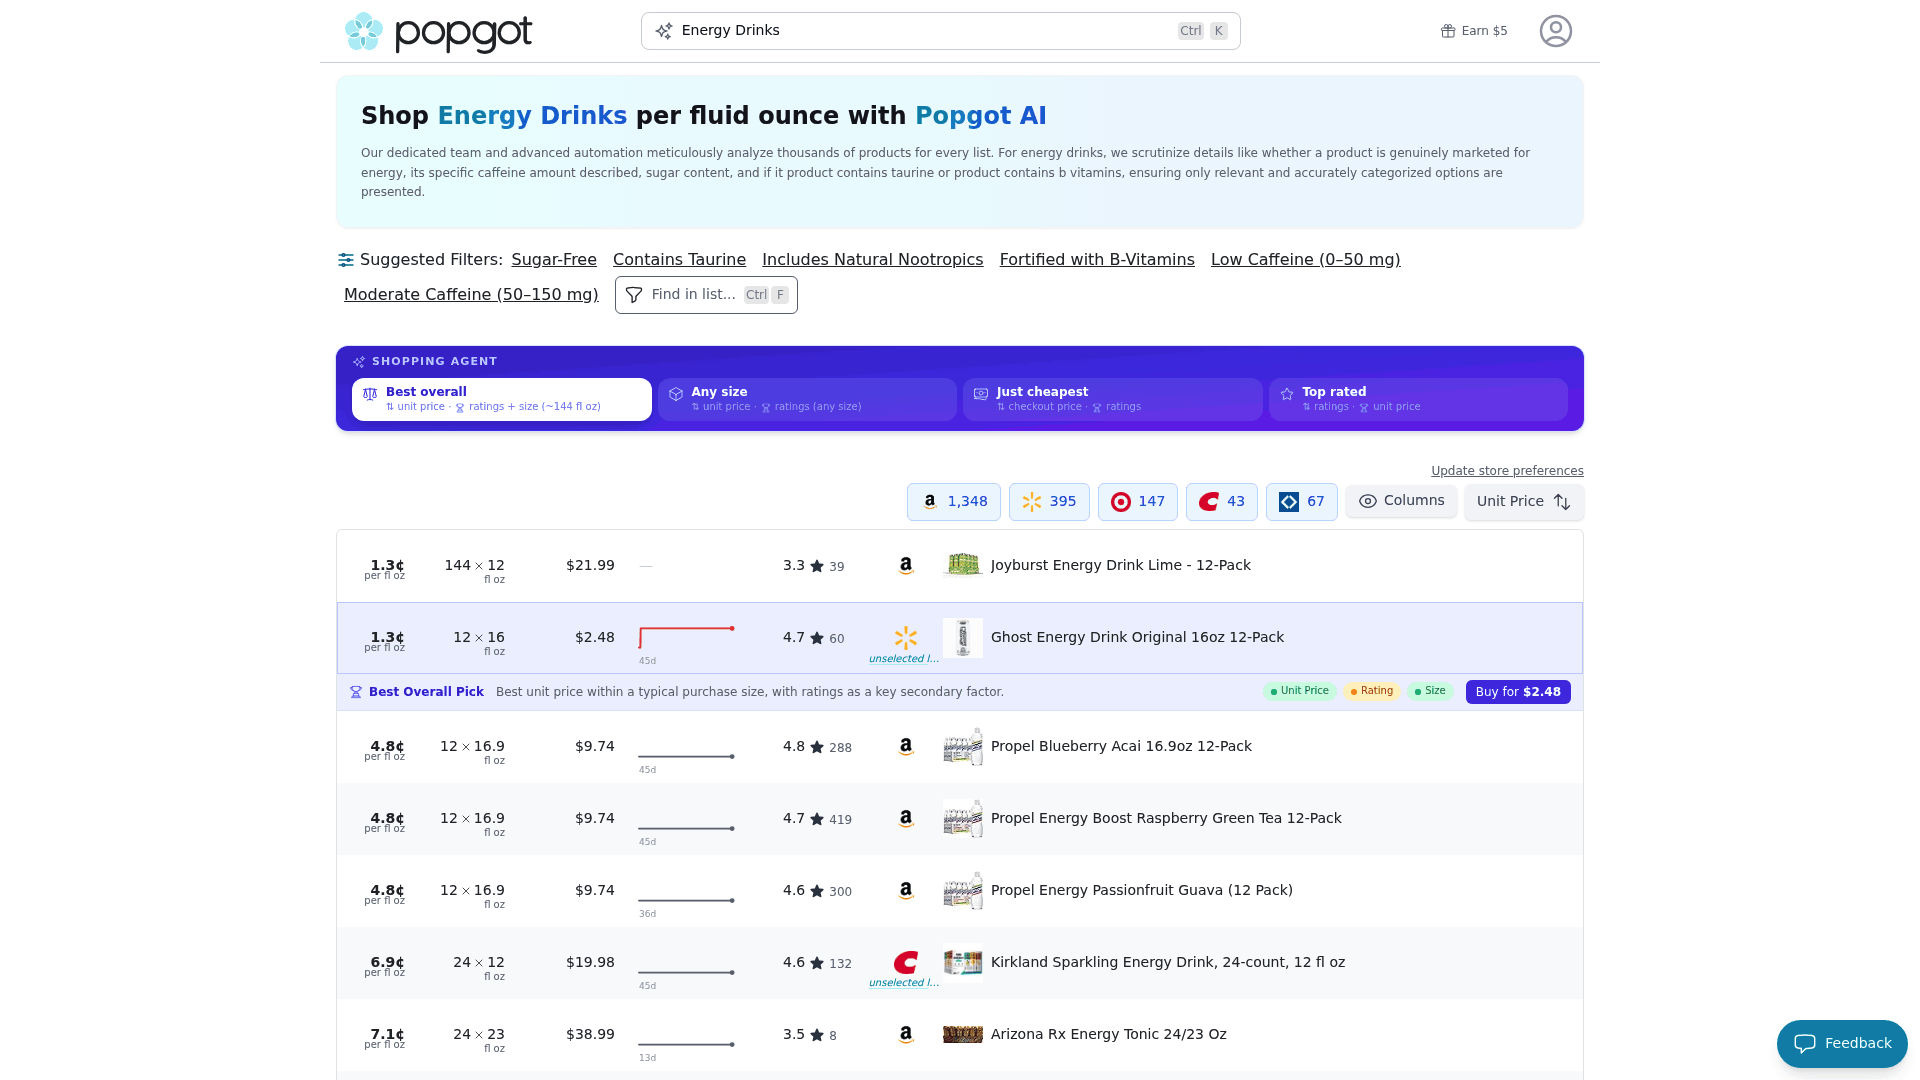1920x1080 pixels.
Task: Toggle the Target store filter 147
Action: (x=1137, y=502)
